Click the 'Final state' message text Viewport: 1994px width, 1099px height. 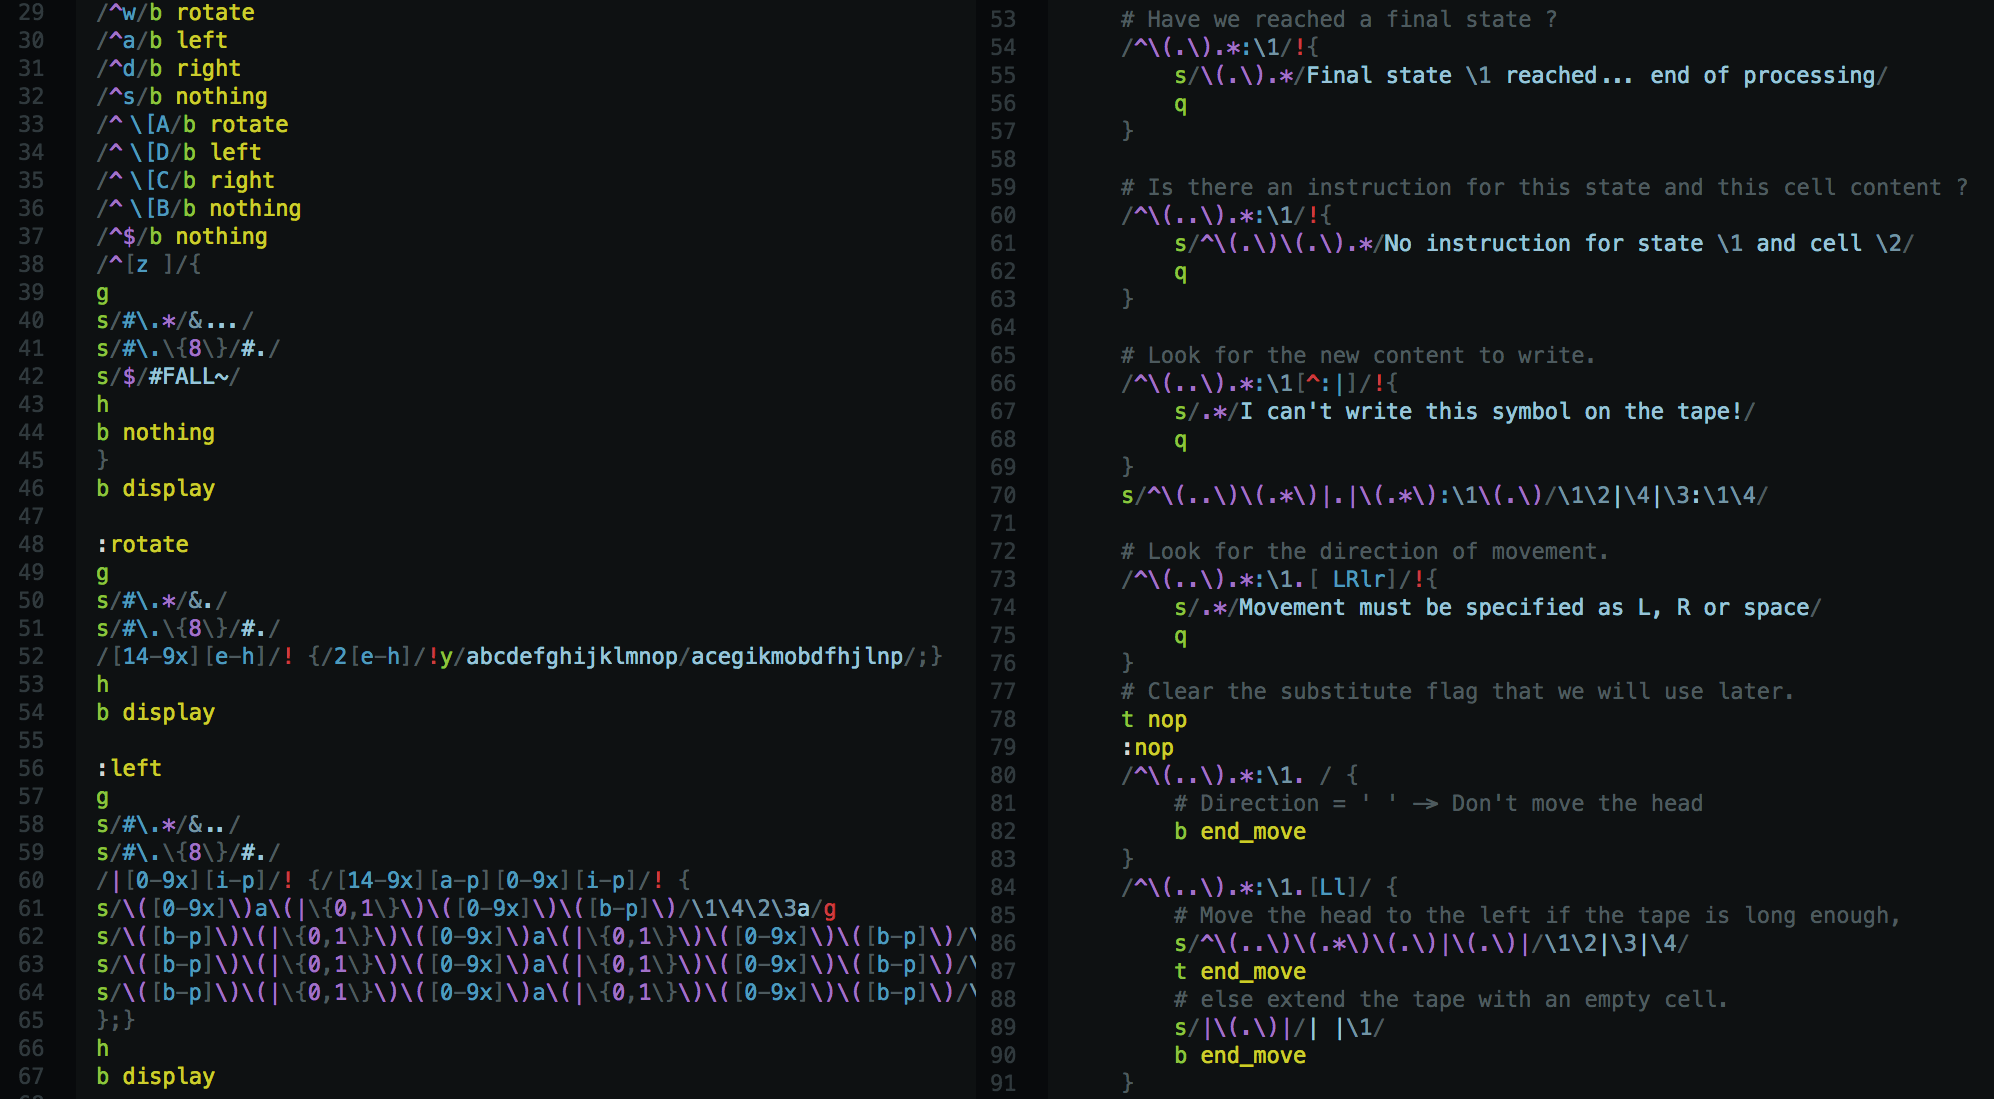click(1378, 75)
